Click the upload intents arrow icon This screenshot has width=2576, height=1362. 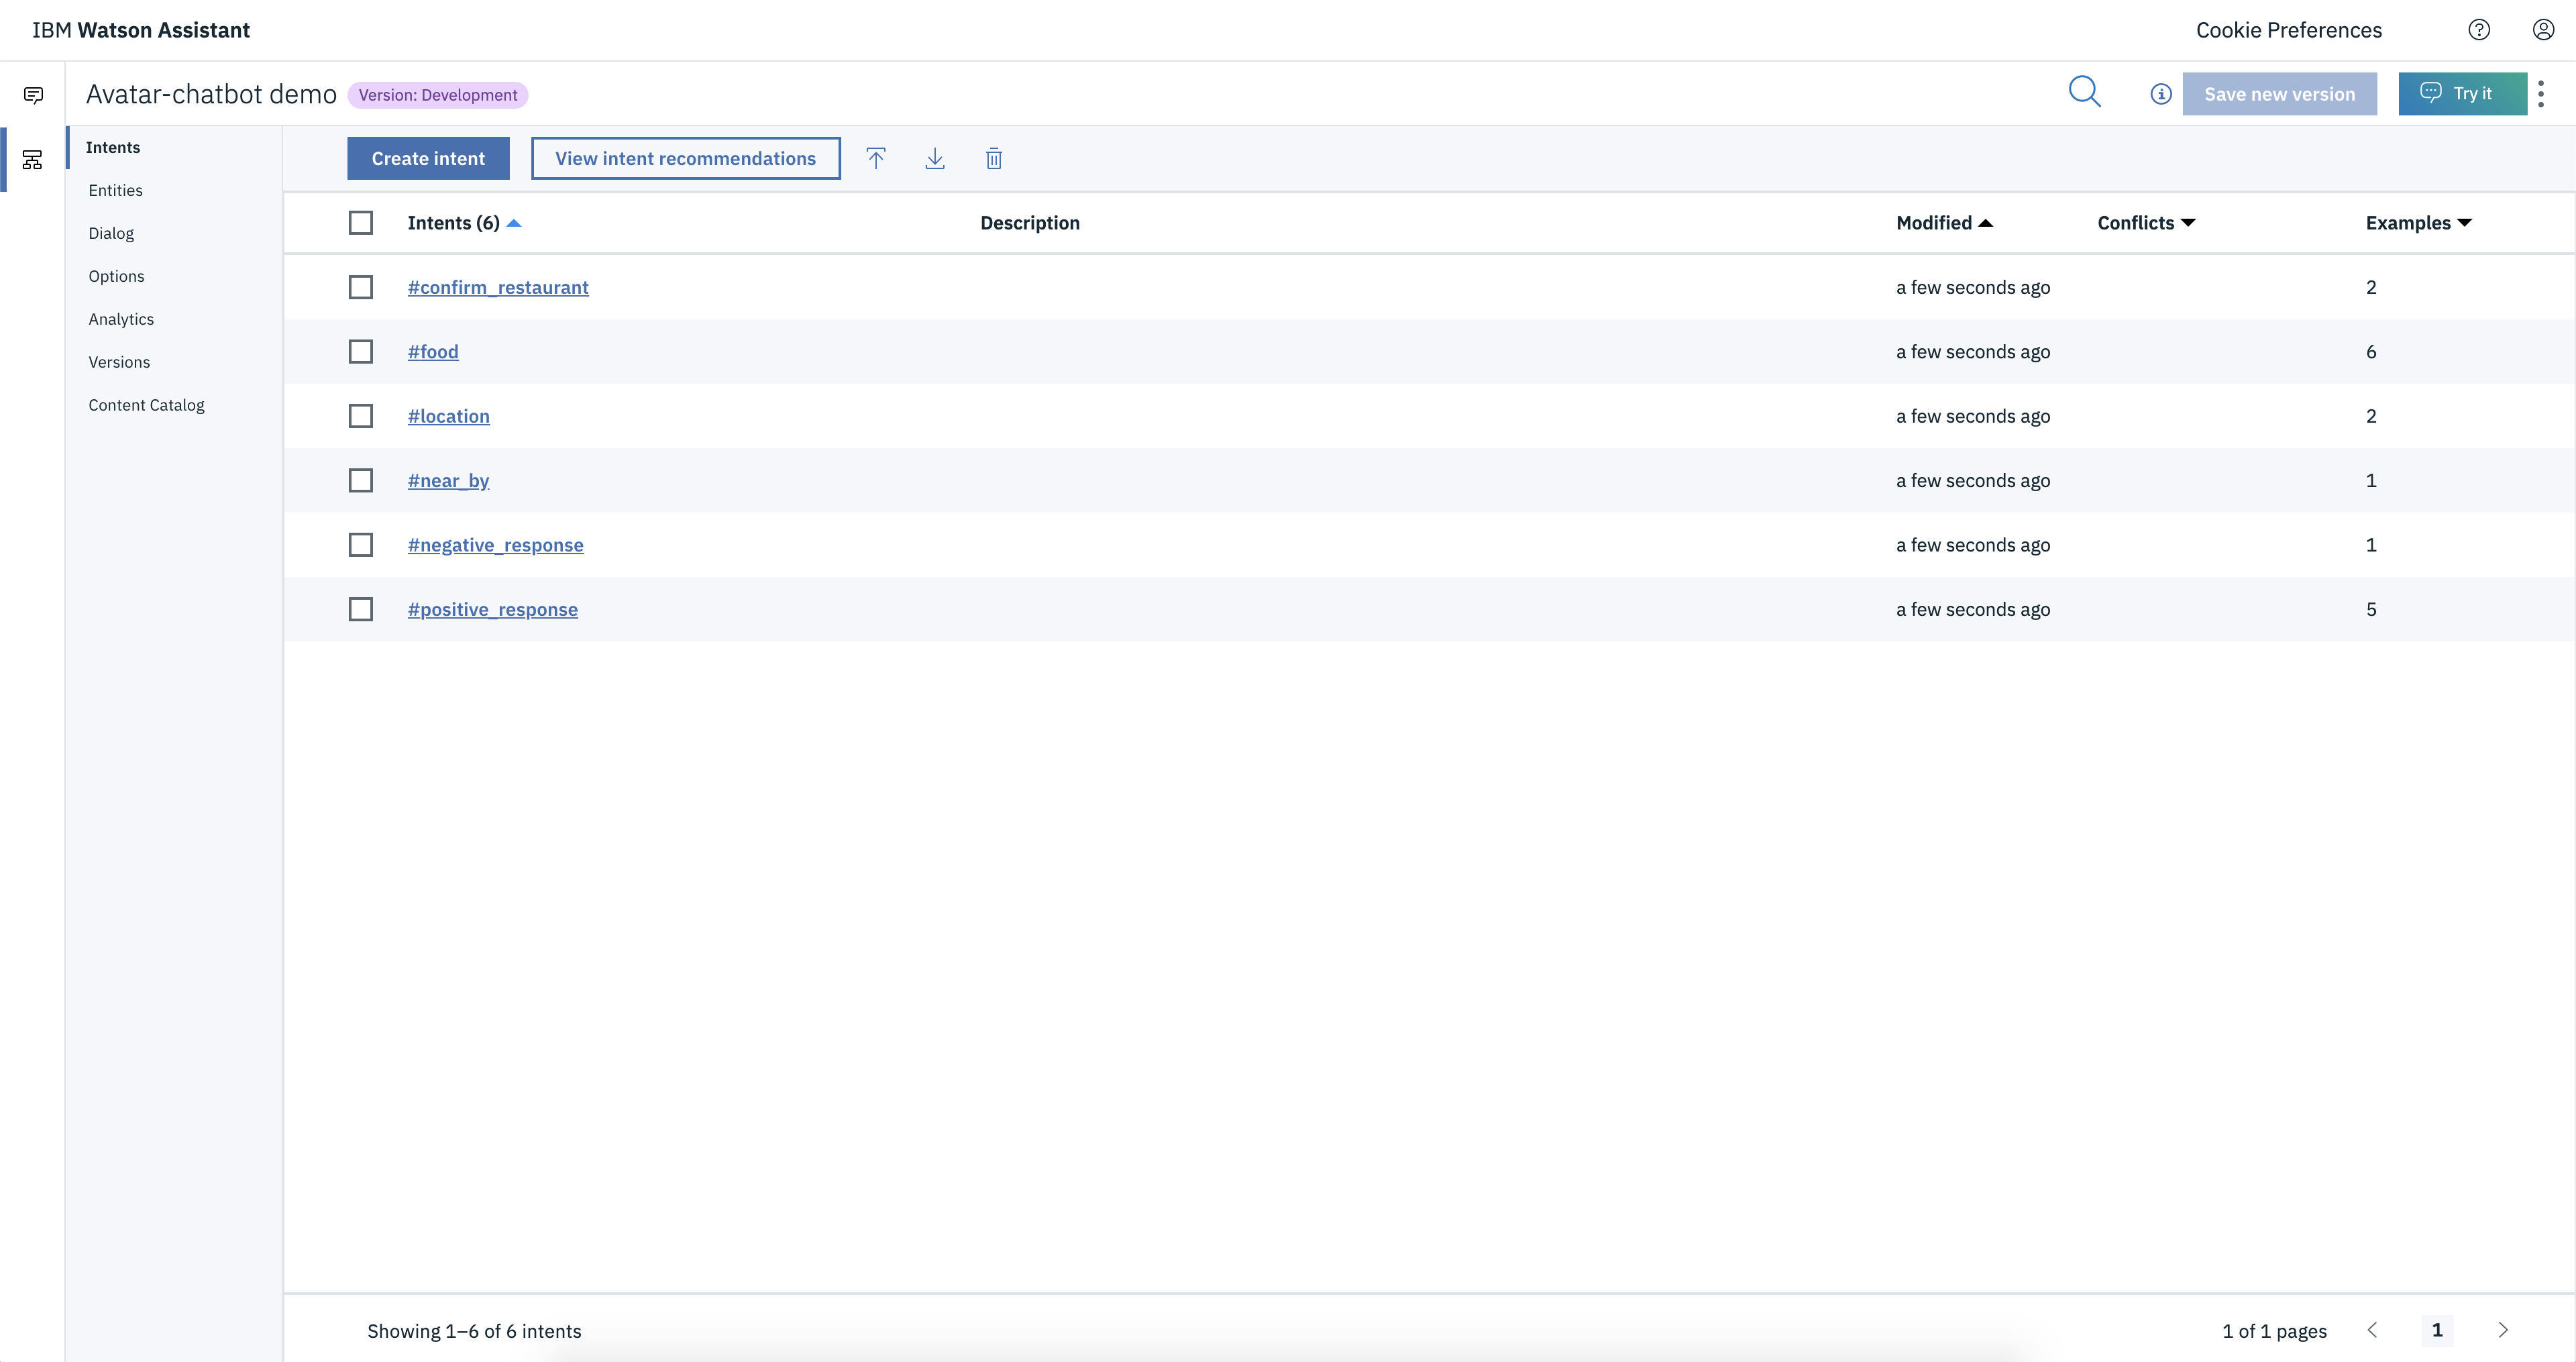(876, 158)
